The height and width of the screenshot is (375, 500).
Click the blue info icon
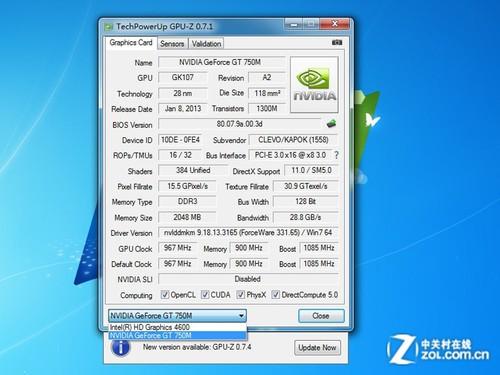(x=120, y=347)
